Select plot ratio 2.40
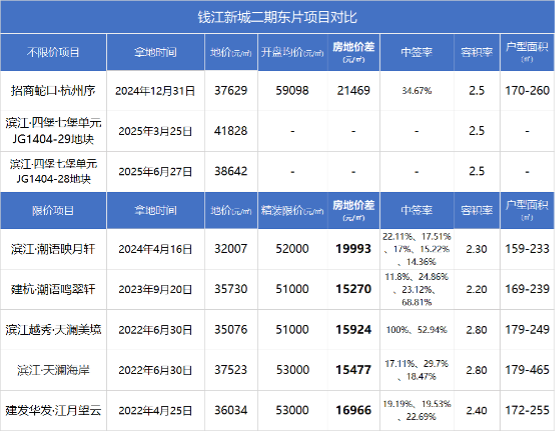Screen dimensions: 556x432 pos(477,411)
